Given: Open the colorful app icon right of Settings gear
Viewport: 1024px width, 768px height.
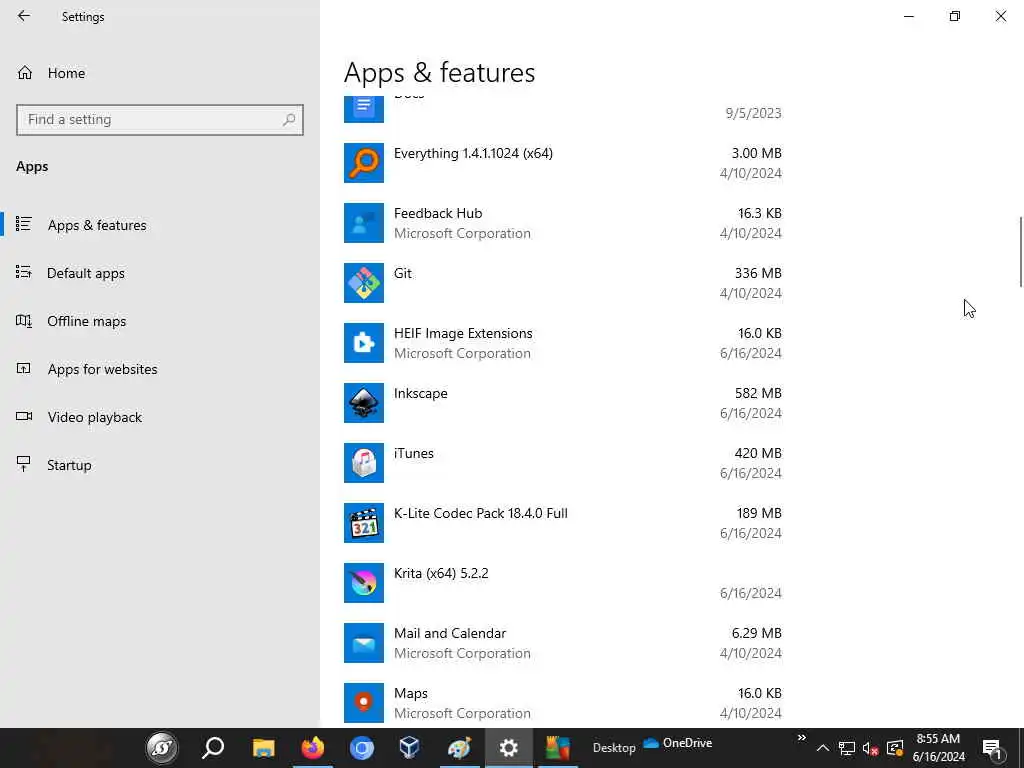Looking at the screenshot, I should pyautogui.click(x=558, y=748).
